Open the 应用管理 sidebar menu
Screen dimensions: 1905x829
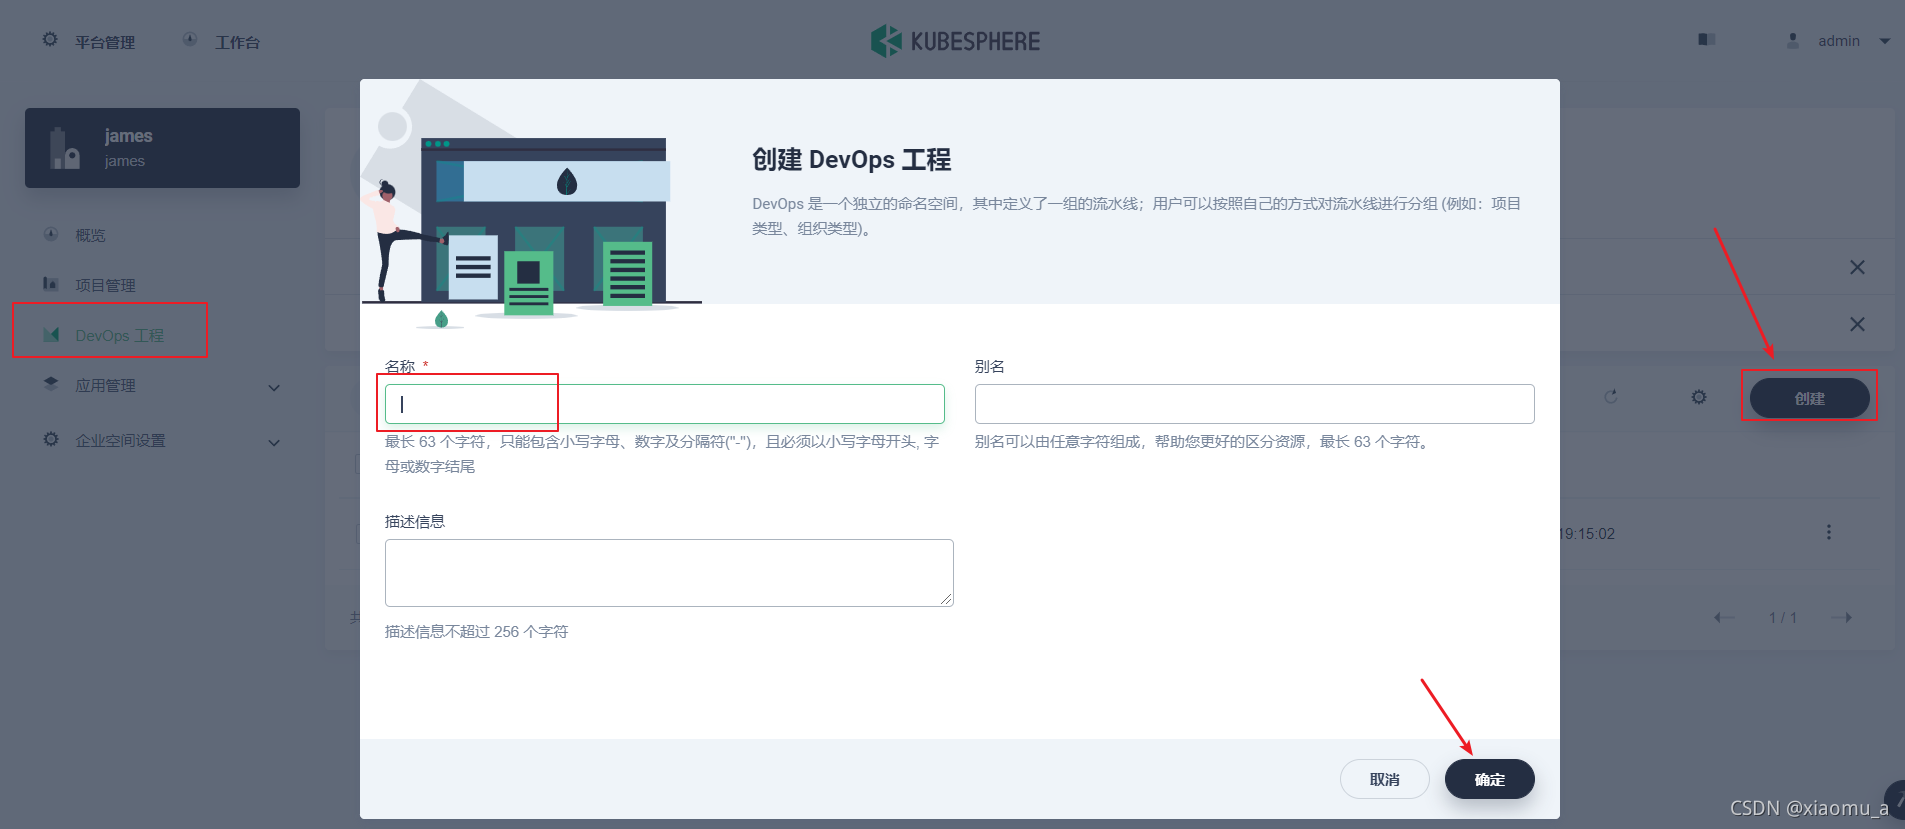click(x=105, y=385)
